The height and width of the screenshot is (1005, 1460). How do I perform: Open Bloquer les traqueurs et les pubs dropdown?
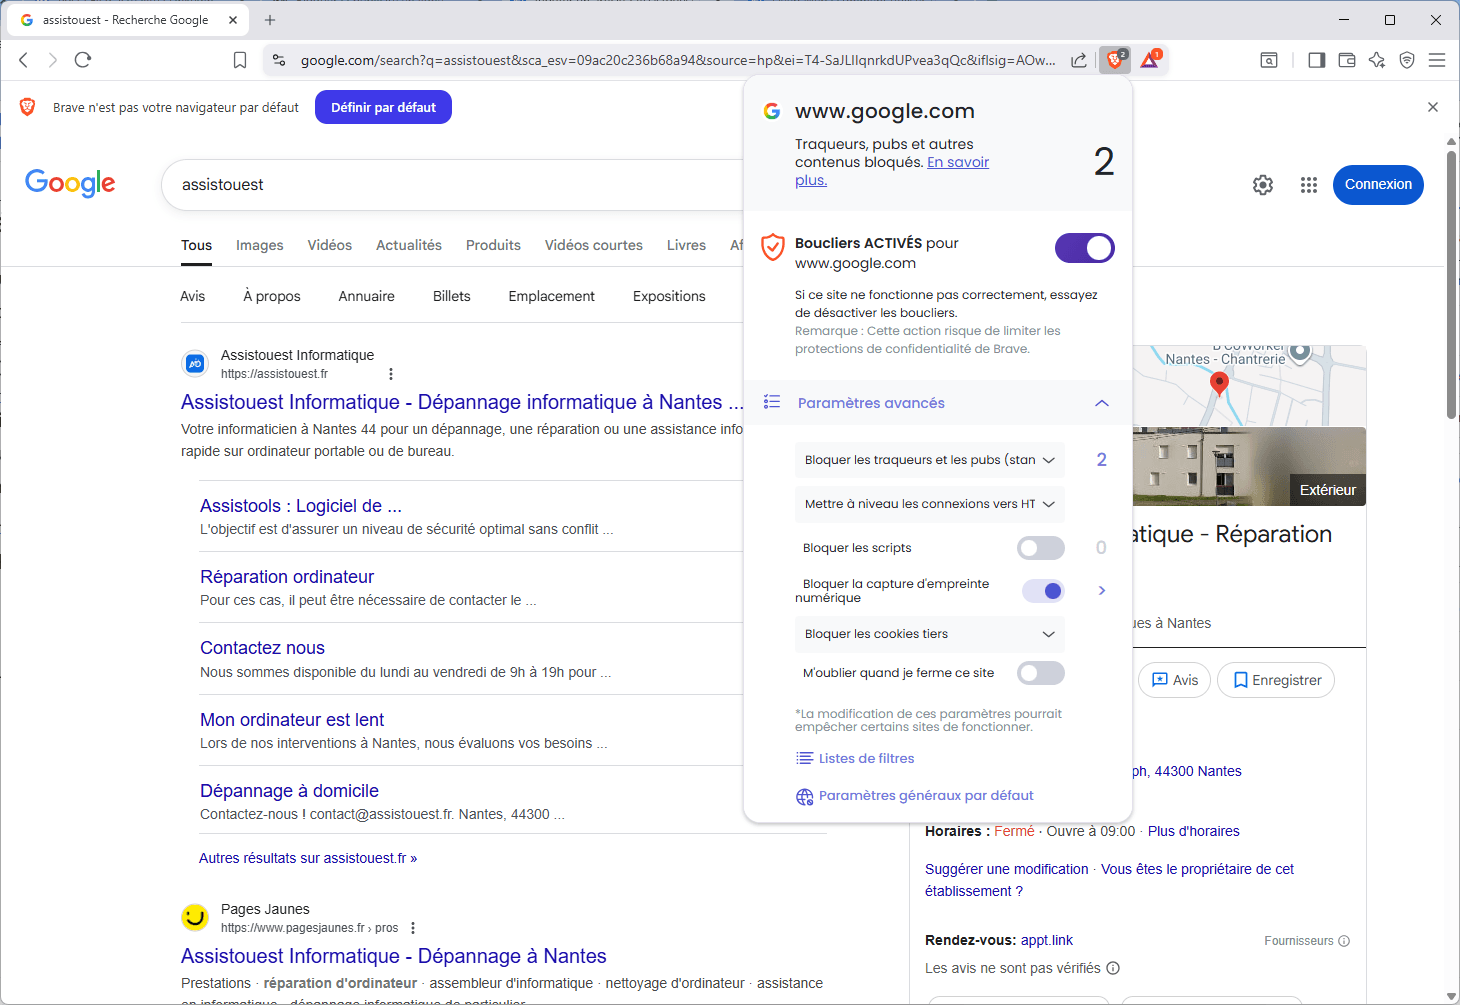930,460
